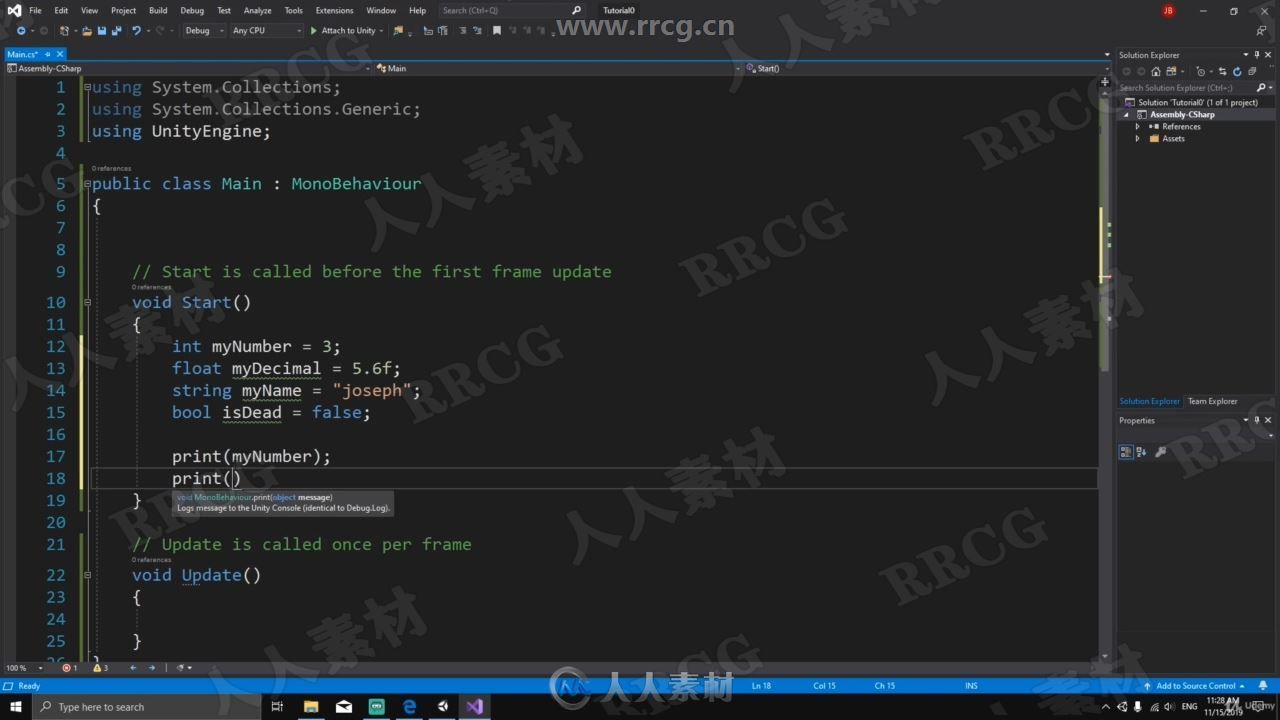1280x720 pixels.
Task: Select Solution 'Tutorial0' tree row
Action: coord(1197,102)
